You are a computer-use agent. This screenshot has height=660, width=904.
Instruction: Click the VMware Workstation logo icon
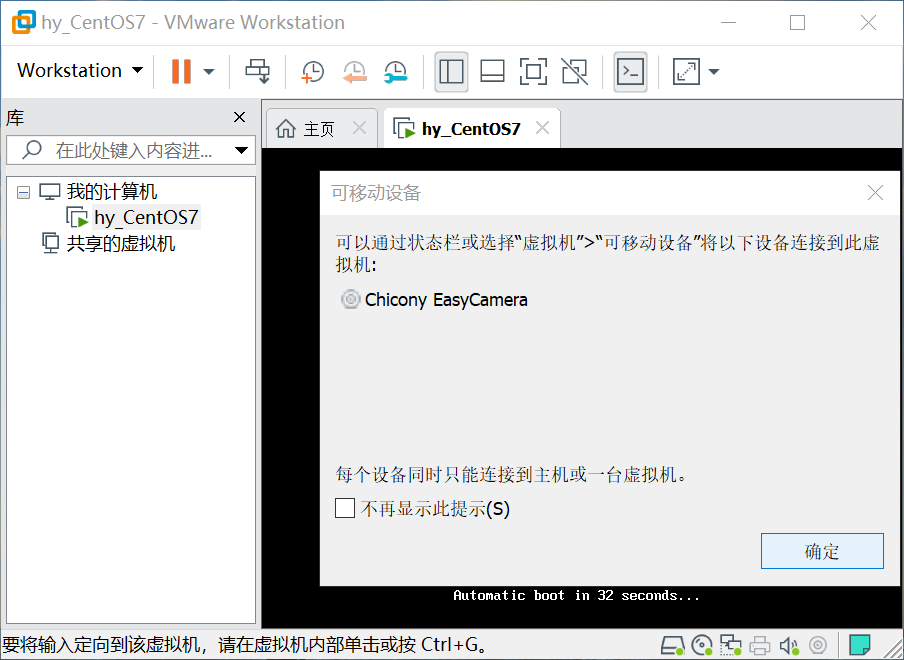coord(24,22)
